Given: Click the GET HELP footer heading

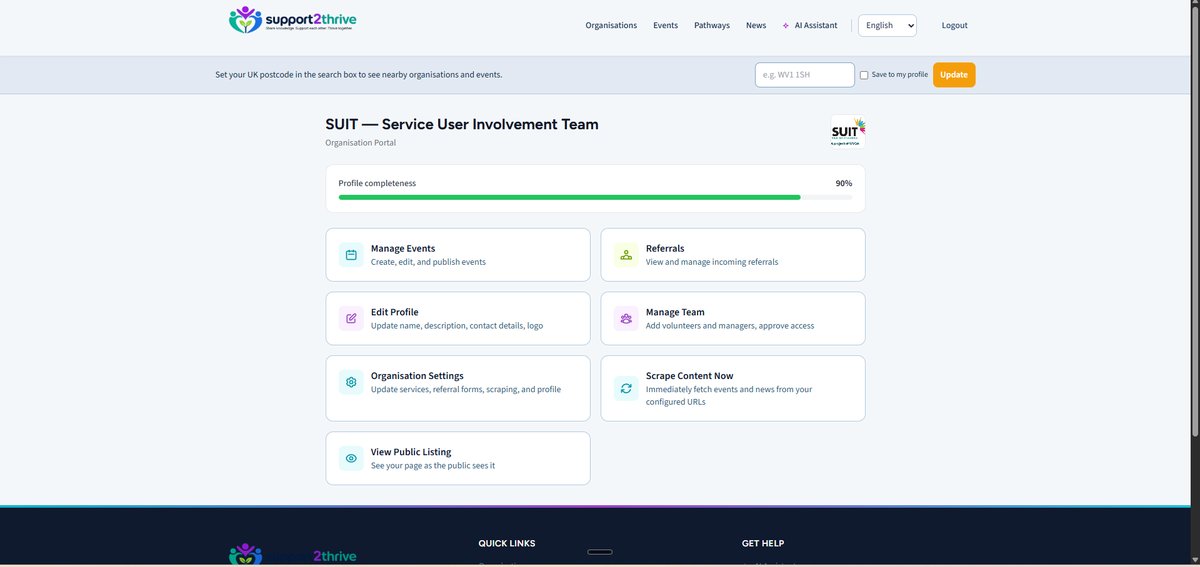Looking at the screenshot, I should click(x=763, y=544).
